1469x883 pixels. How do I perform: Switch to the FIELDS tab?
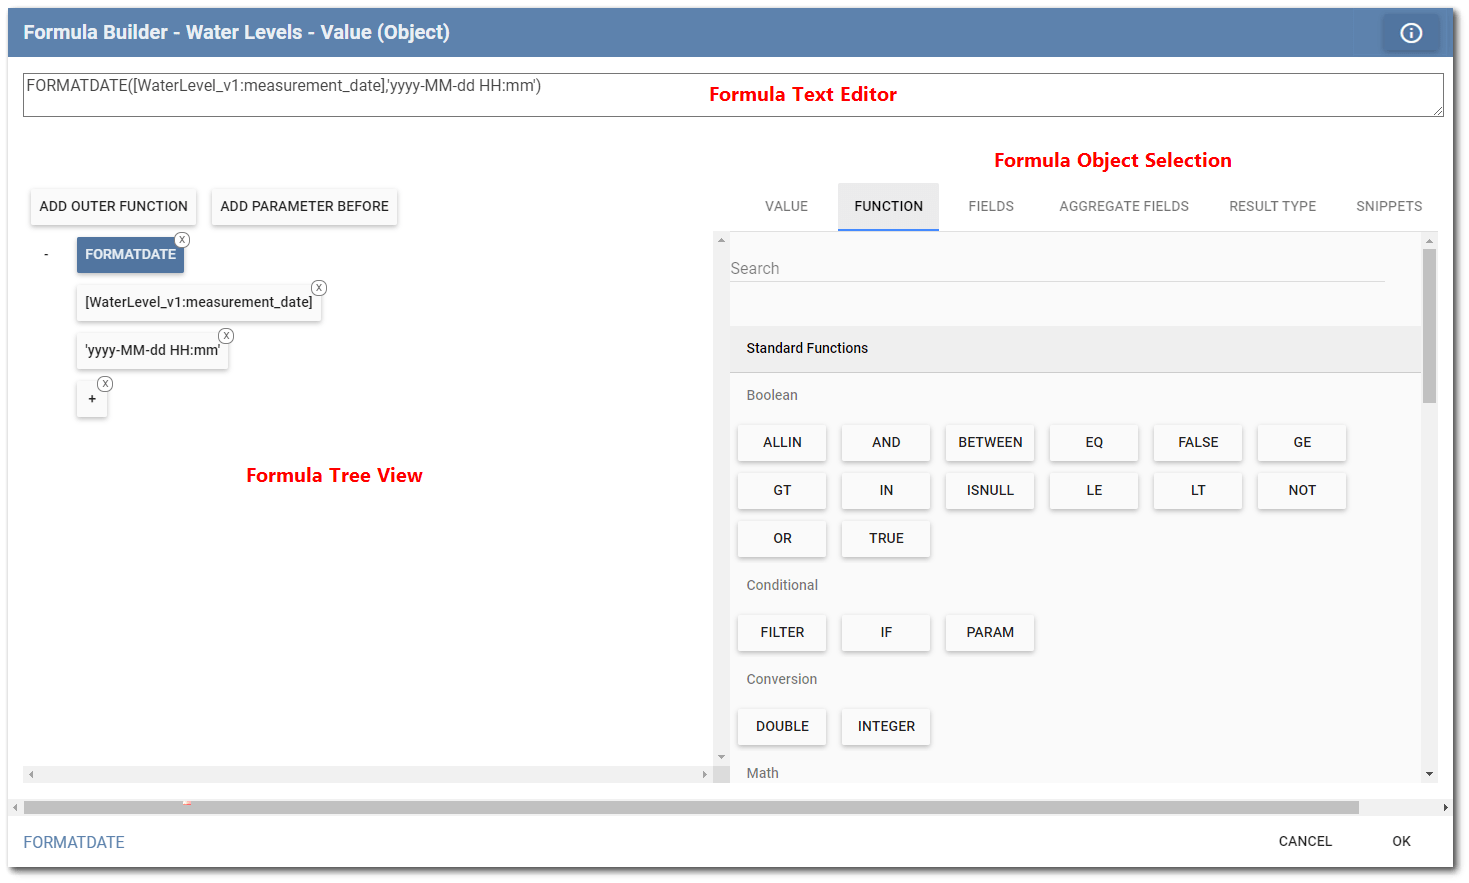pos(990,206)
